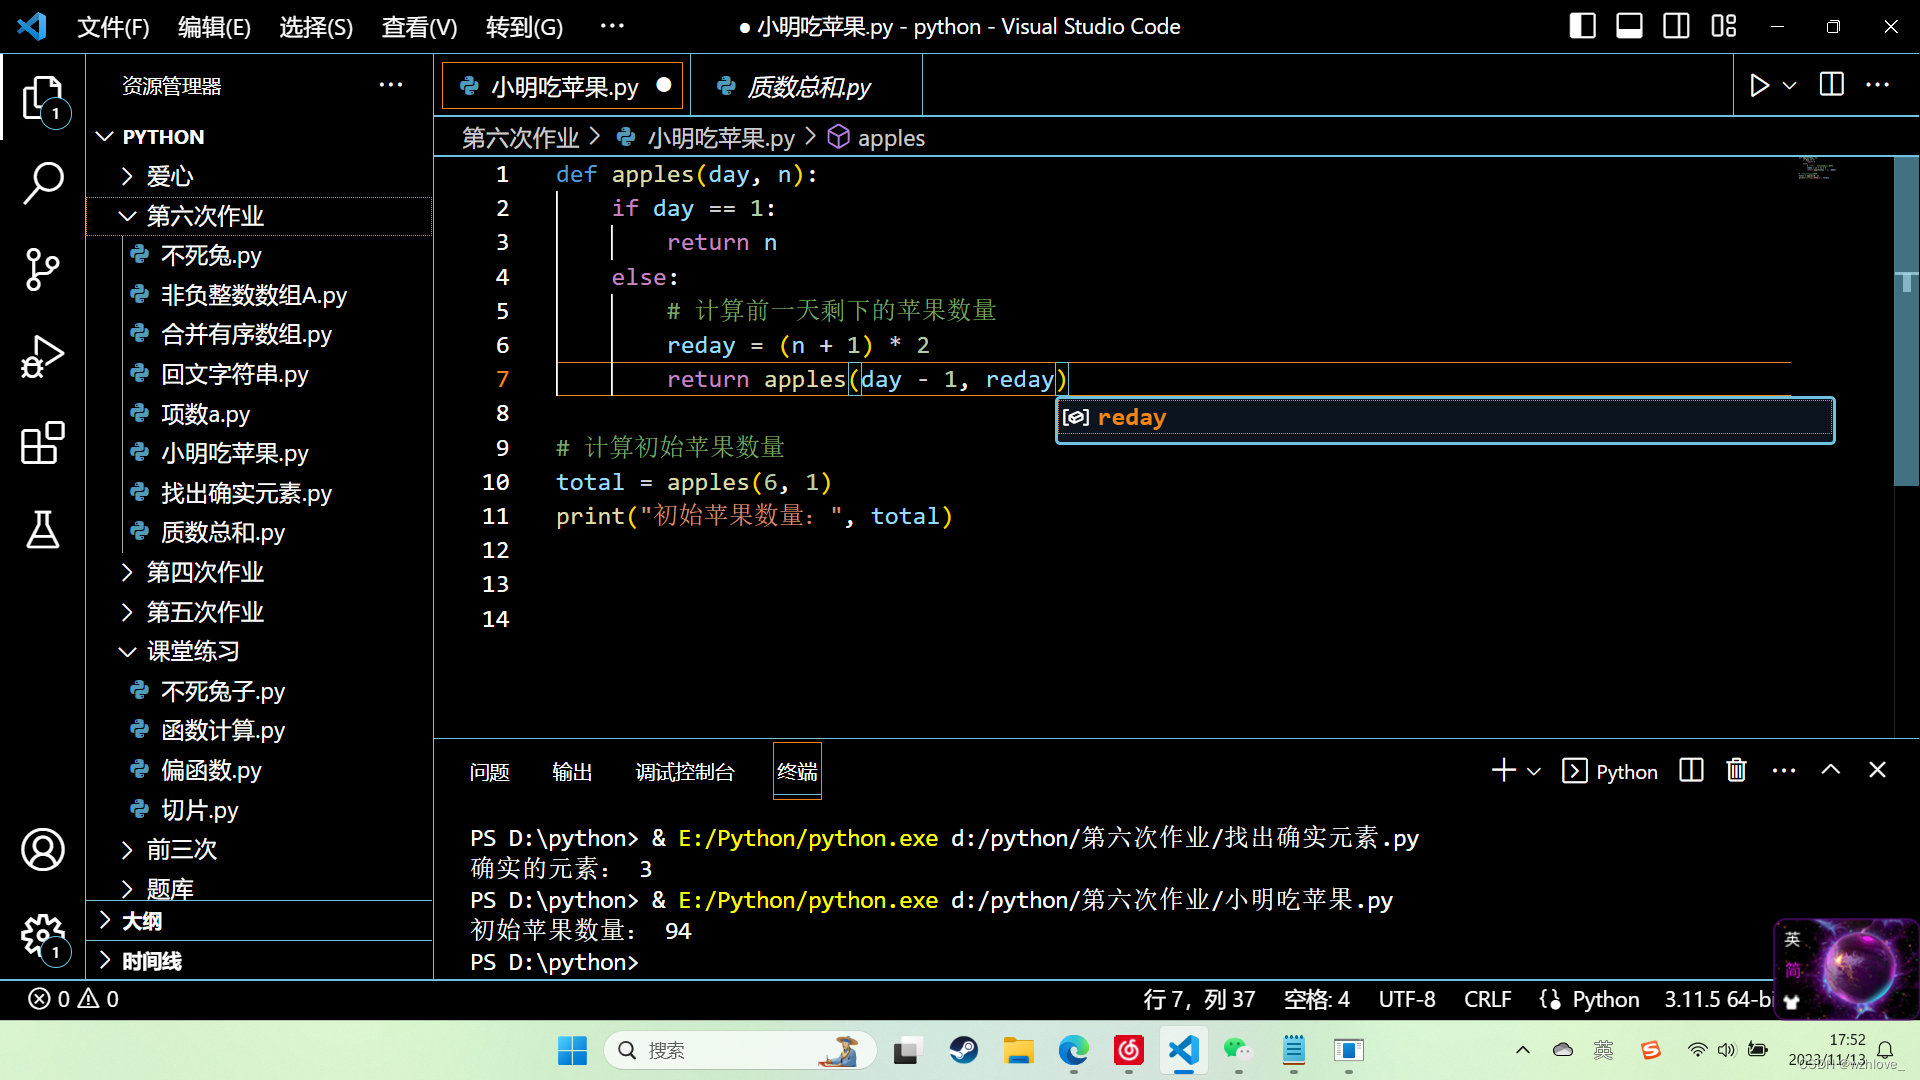
Task: Split the terminal panel
Action: pyautogui.click(x=1691, y=770)
